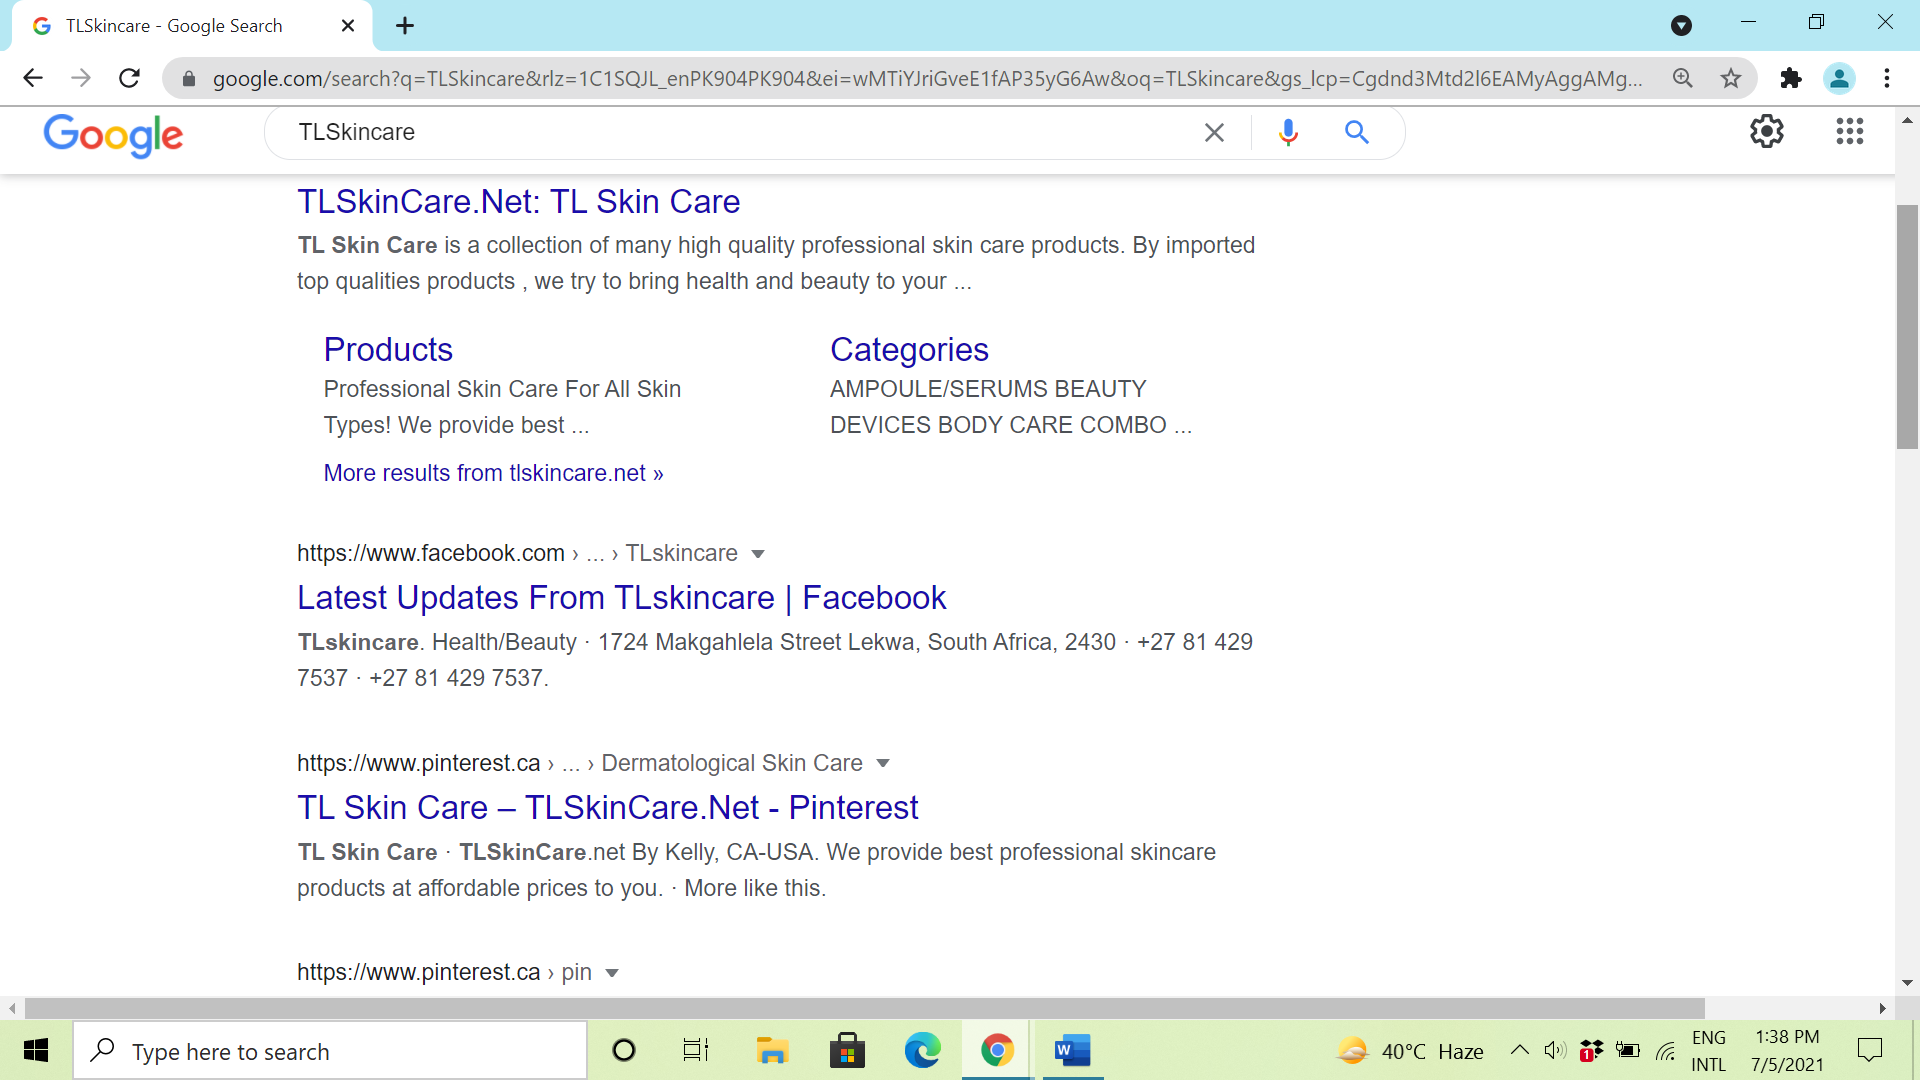Click the blue search magnifier icon
1920x1080 pixels.
(1356, 132)
